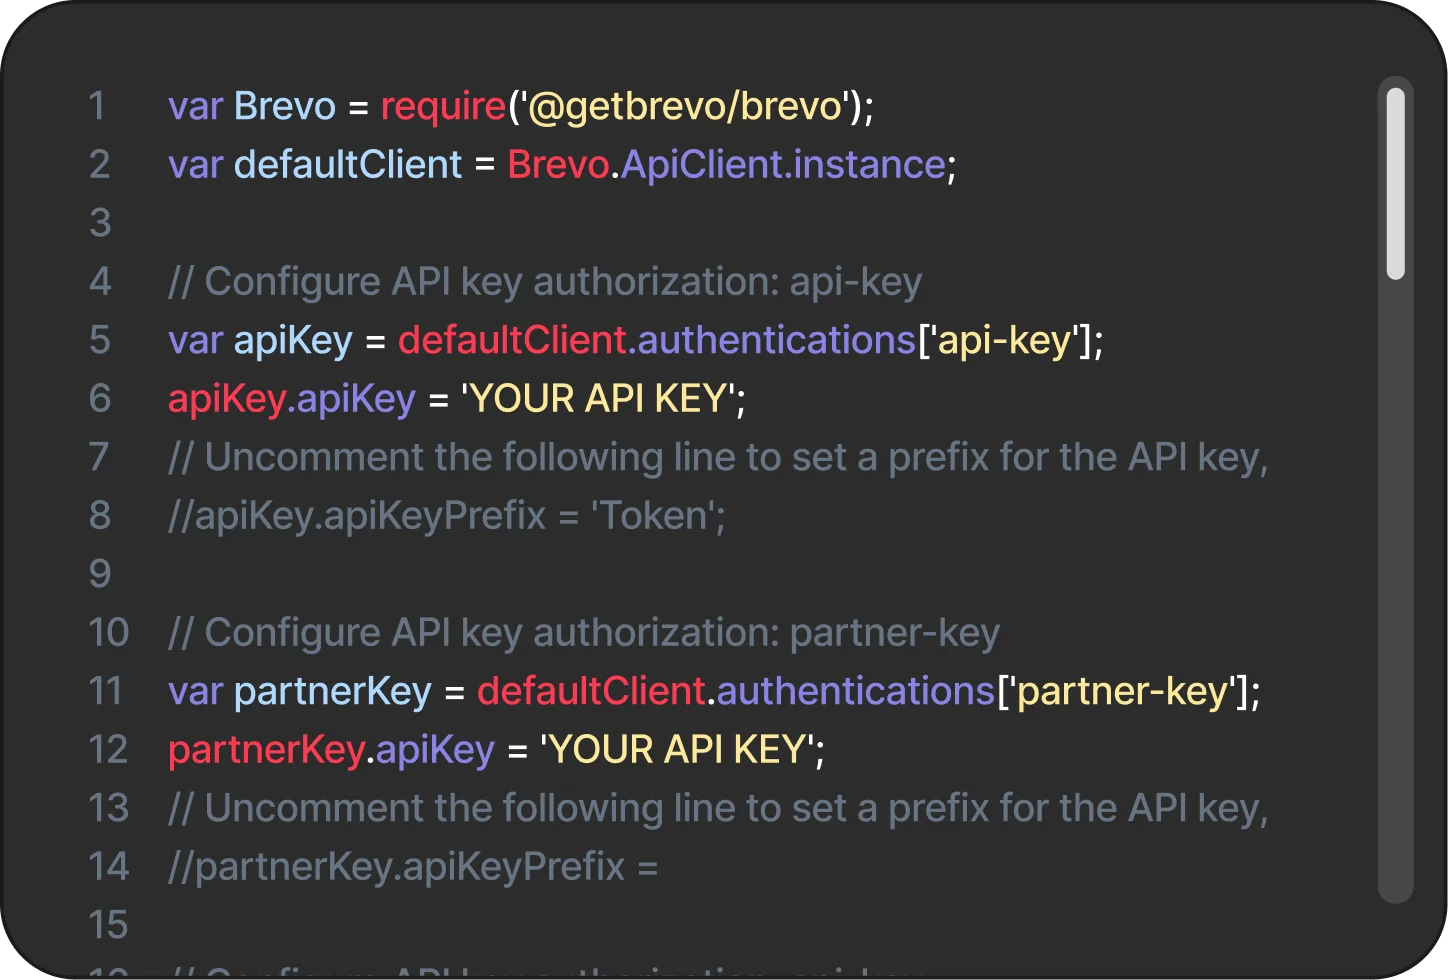
Task: Click 'authentications' on line 11
Action: pyautogui.click(x=856, y=691)
